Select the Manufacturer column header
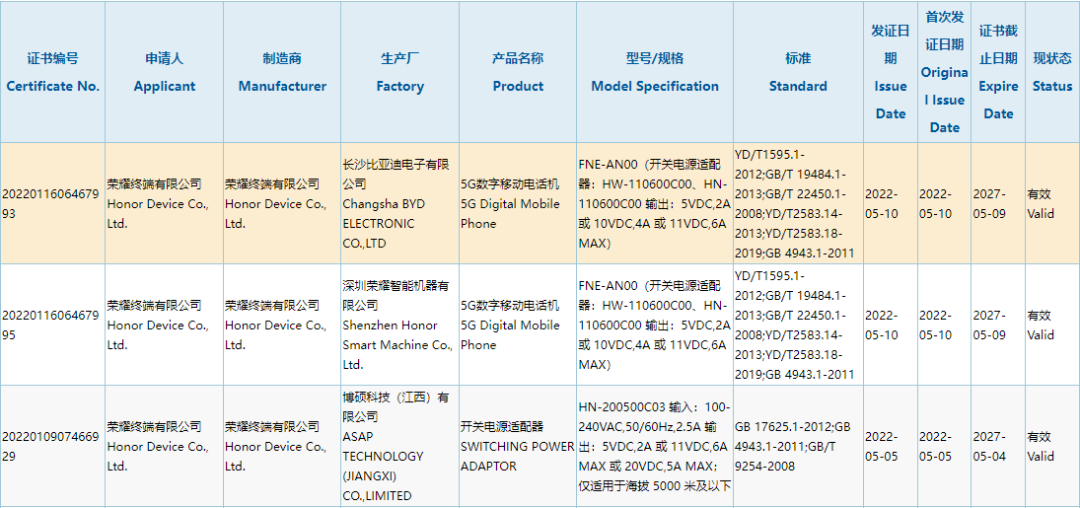 (x=282, y=72)
